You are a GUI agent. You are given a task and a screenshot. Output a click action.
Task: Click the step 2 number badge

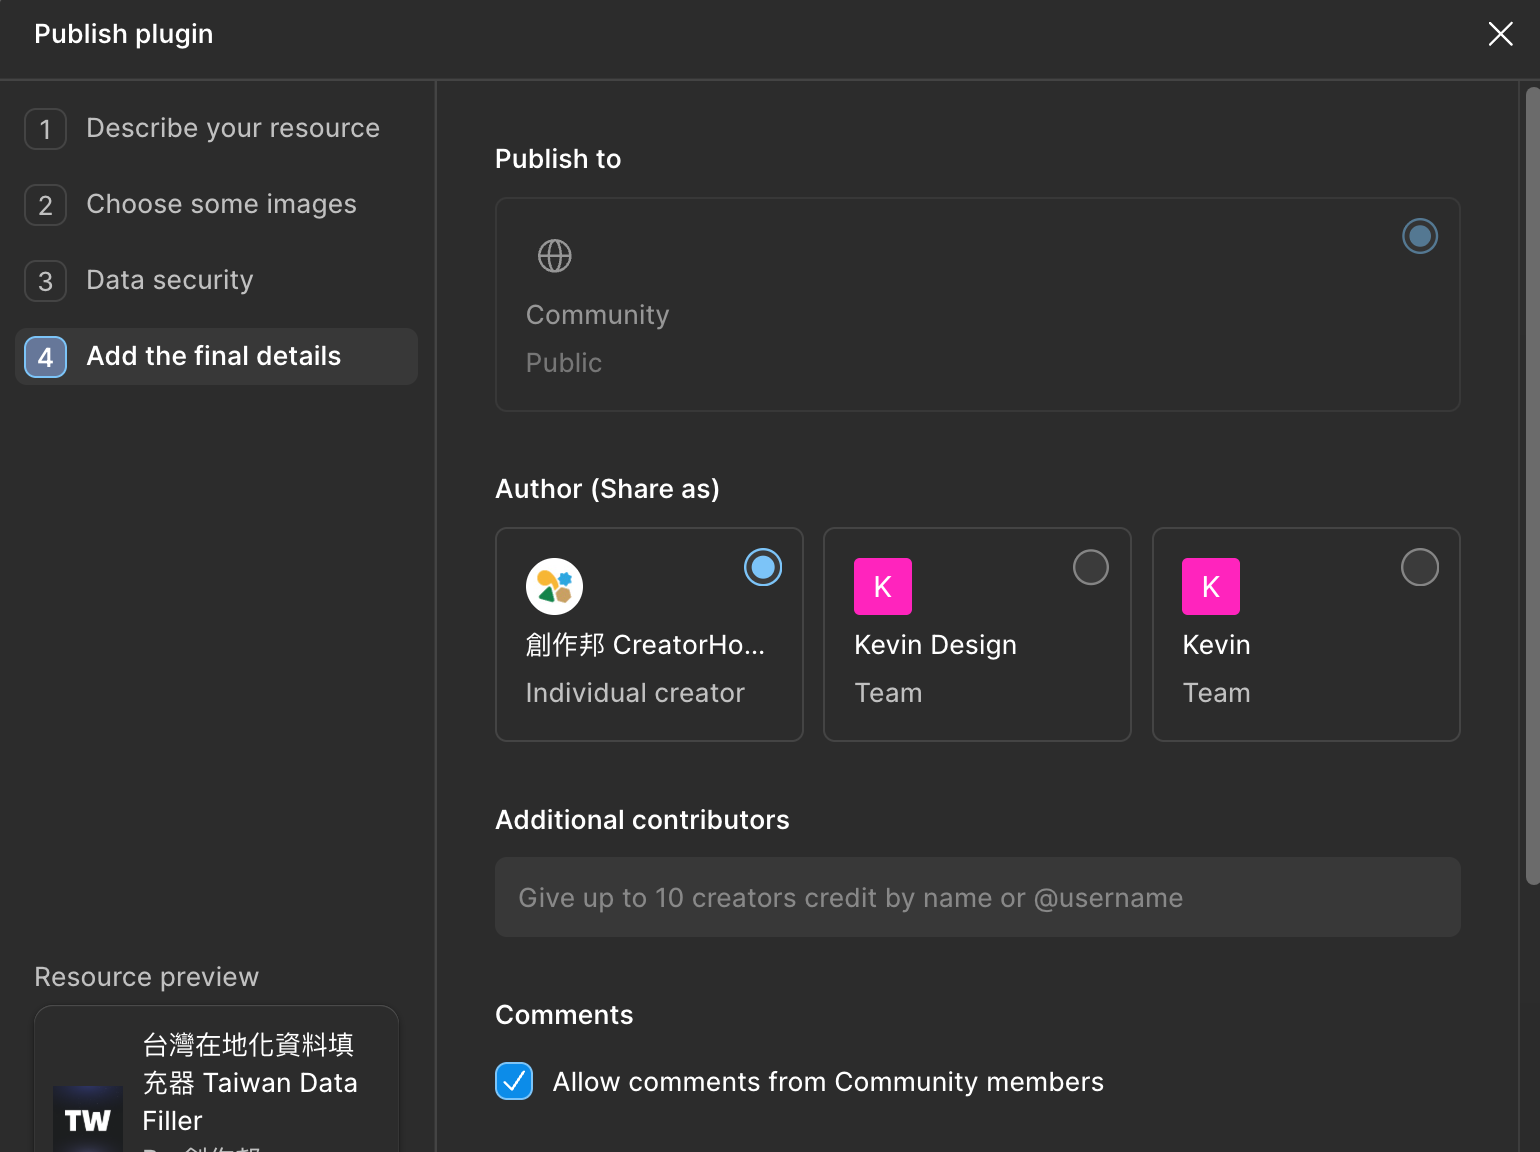tap(46, 205)
